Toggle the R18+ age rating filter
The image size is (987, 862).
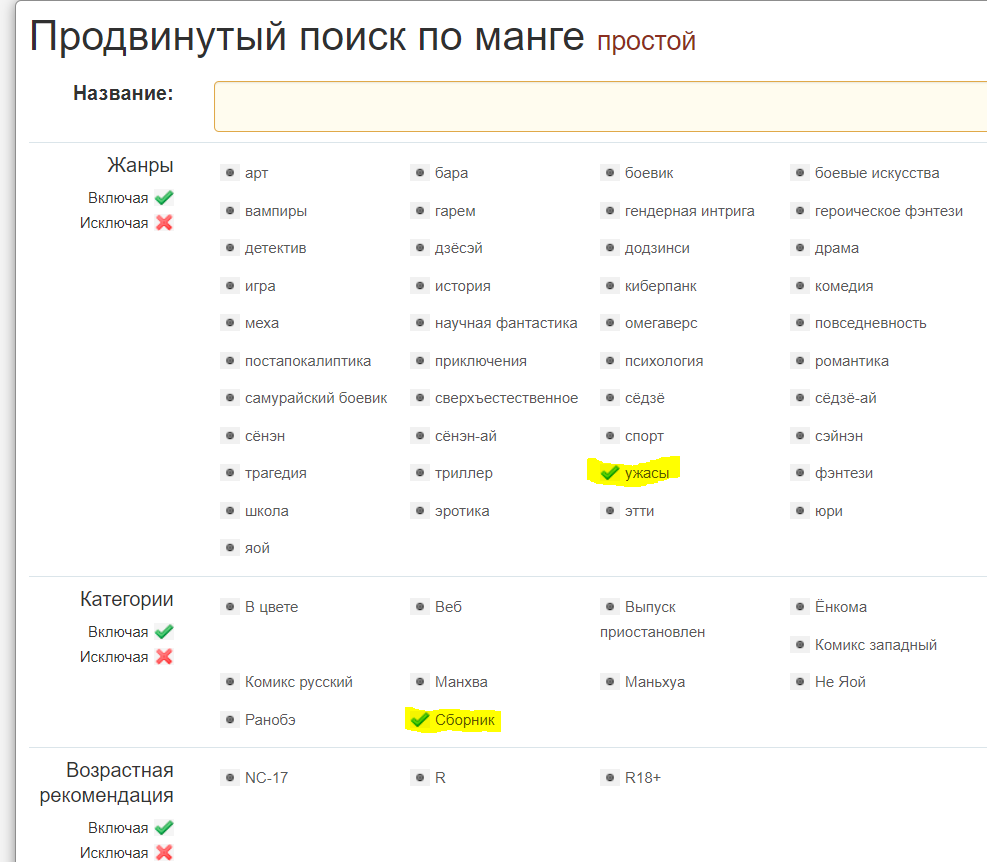(x=642, y=777)
